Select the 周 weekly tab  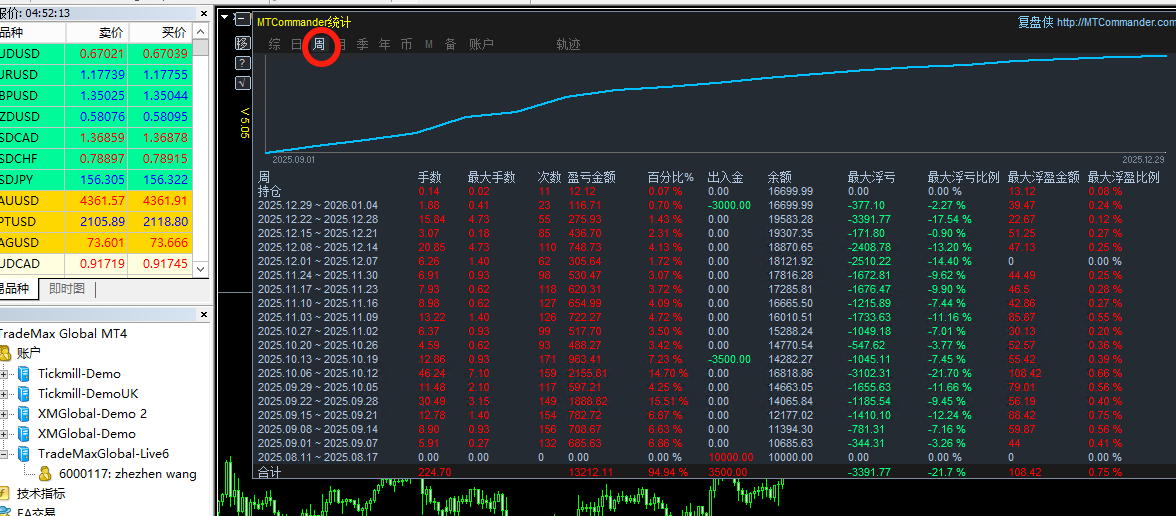(319, 45)
